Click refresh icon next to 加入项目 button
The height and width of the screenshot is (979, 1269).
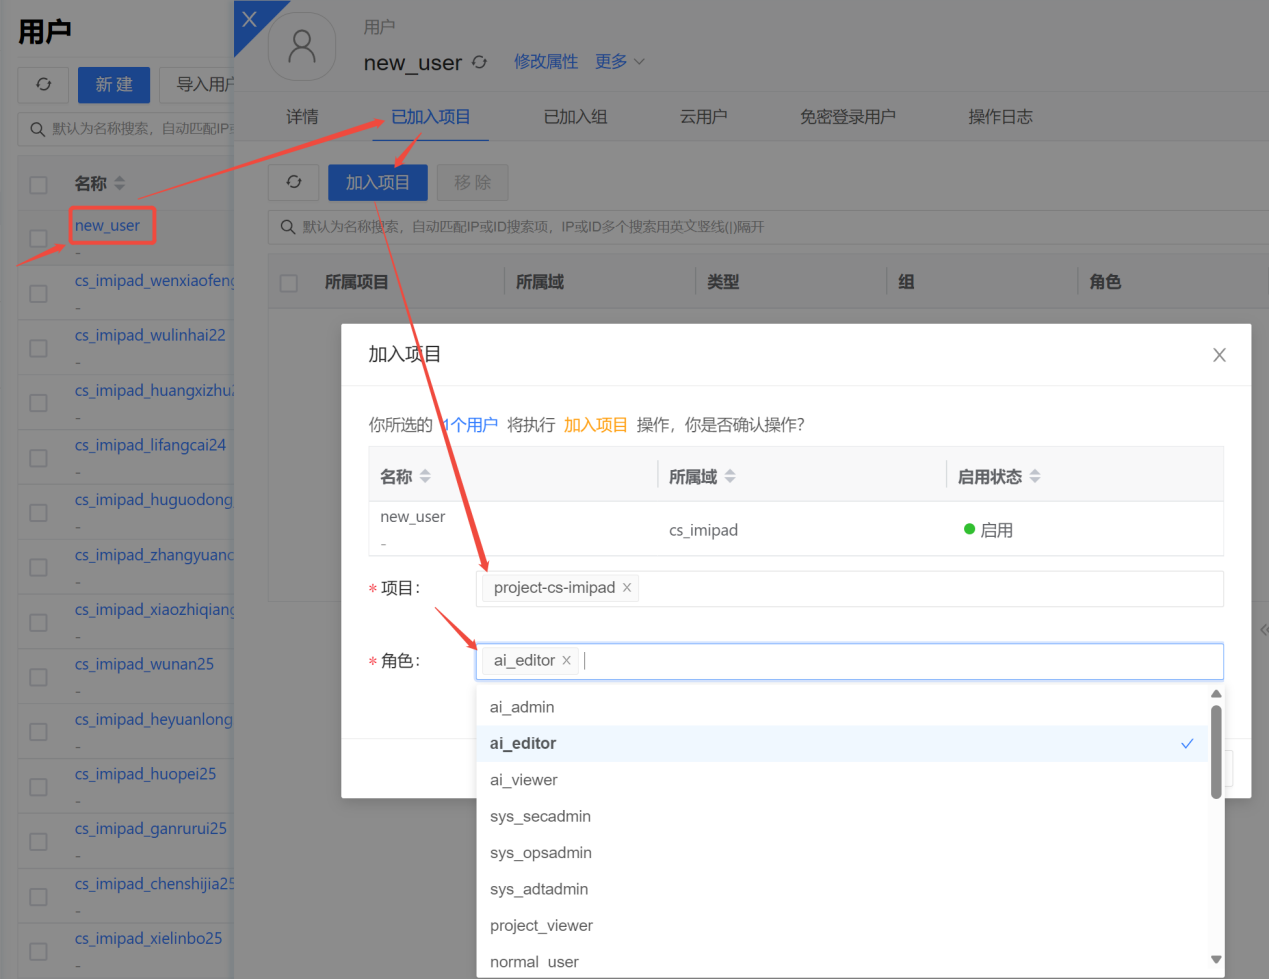point(293,182)
